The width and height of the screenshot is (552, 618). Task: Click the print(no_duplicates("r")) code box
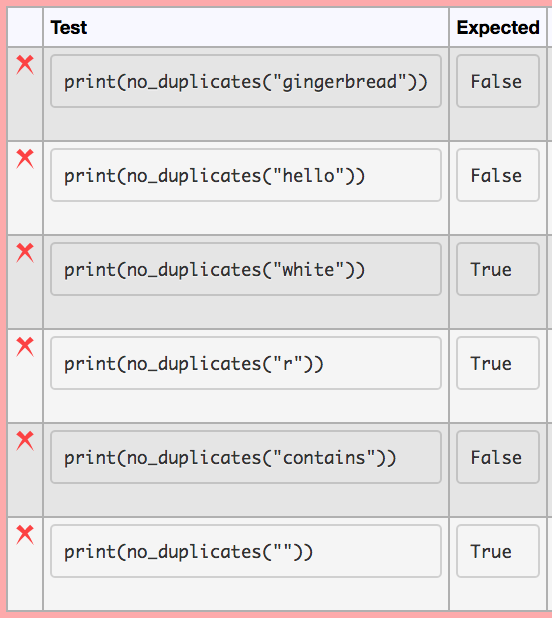point(246,363)
